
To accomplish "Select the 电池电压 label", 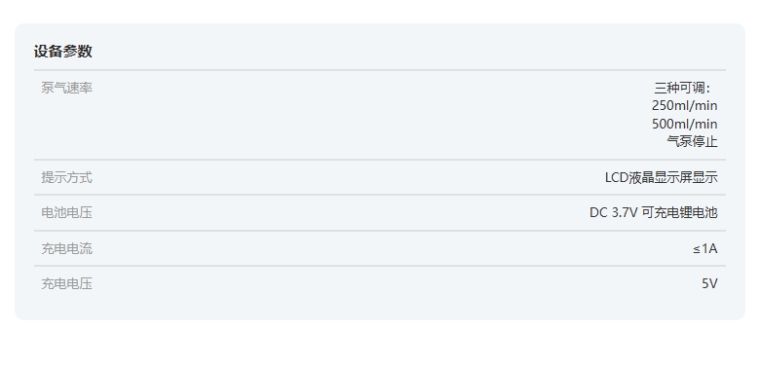I will (x=66, y=213).
